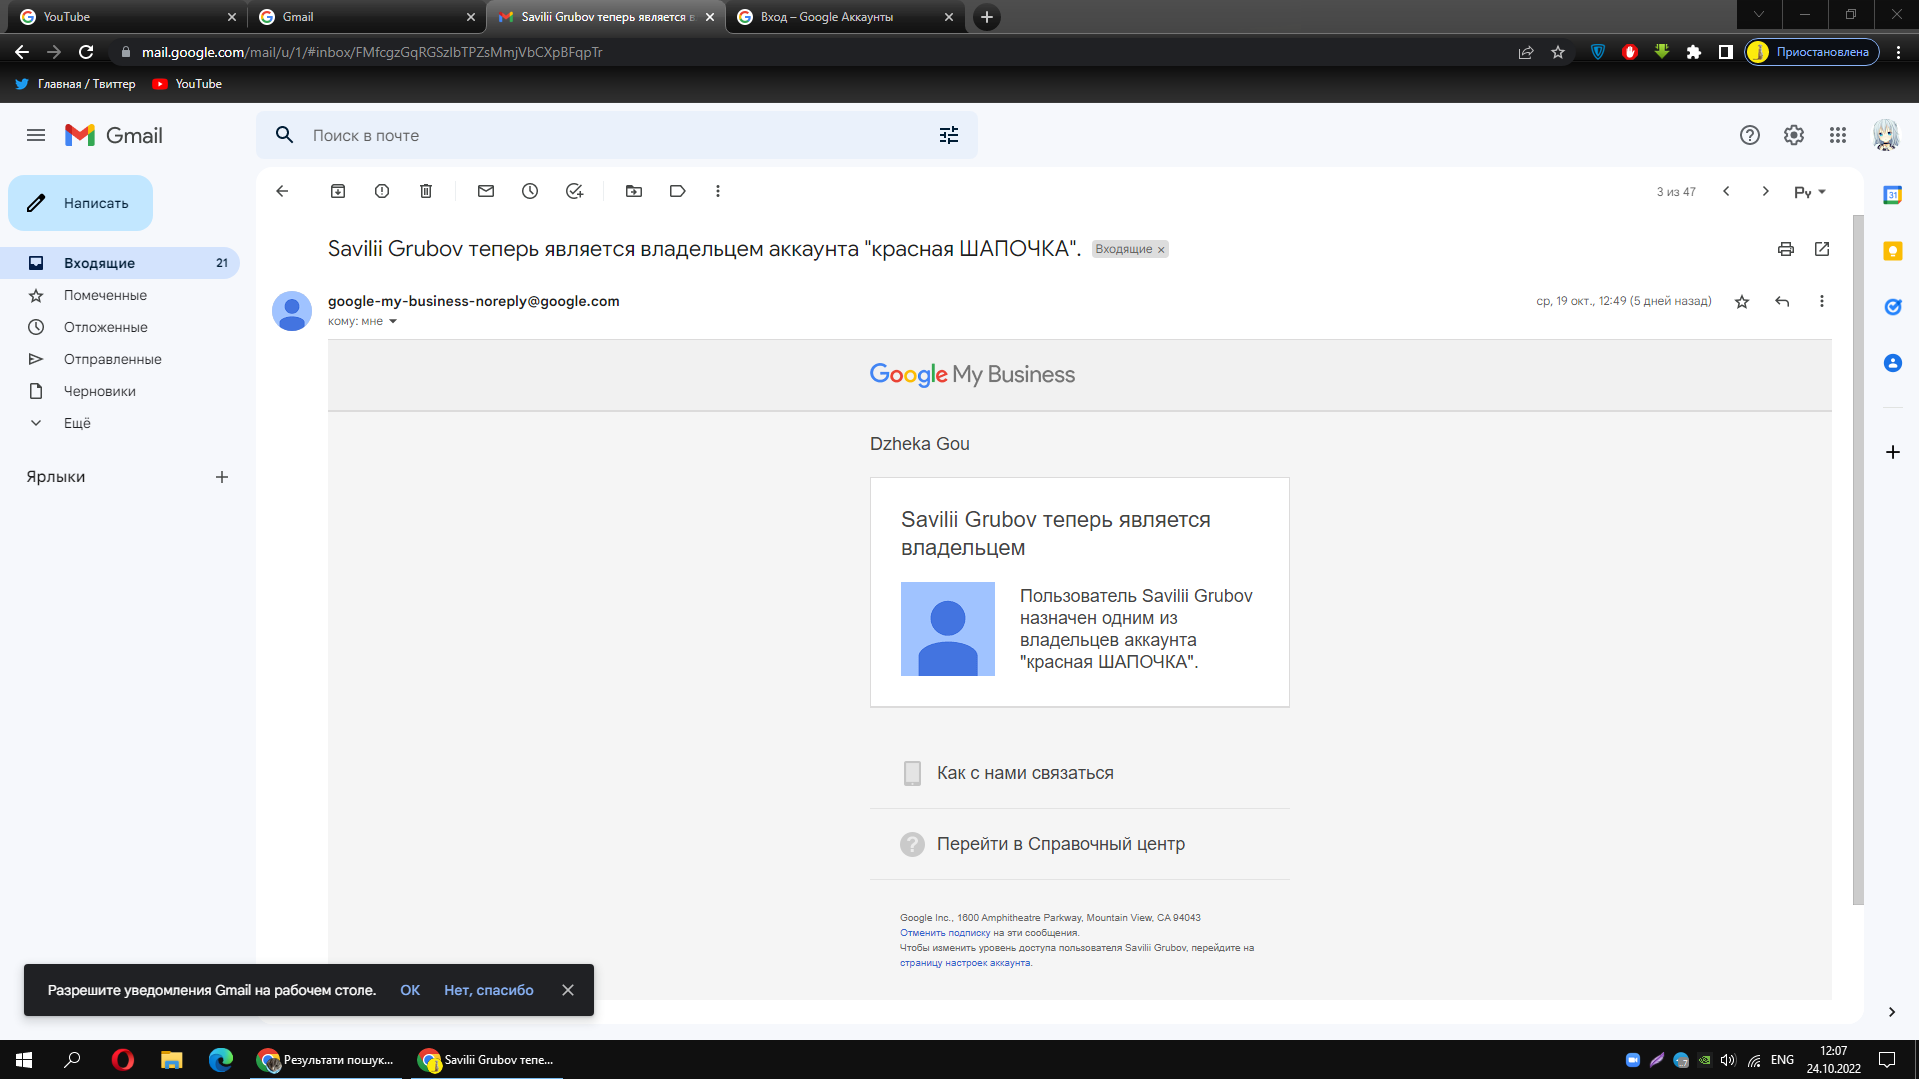Open the Входящие inbox folder
The image size is (1919, 1079).
click(x=120, y=263)
